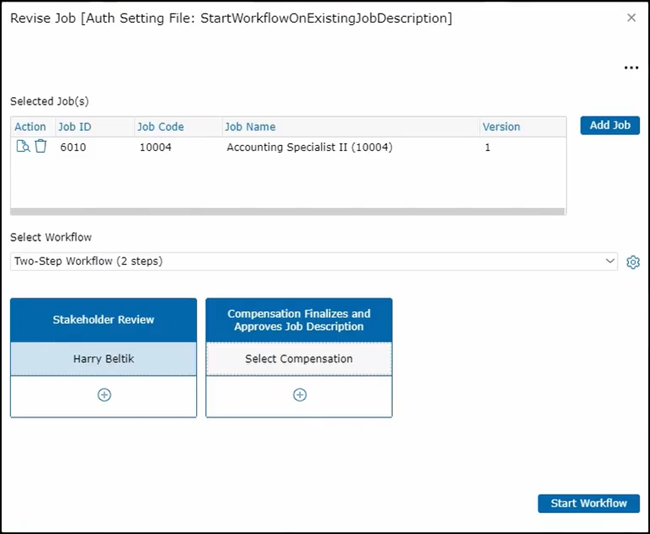Add reviewer with plus icon under Stakeholder Review
Screen dimensions: 650x534
click(104, 395)
